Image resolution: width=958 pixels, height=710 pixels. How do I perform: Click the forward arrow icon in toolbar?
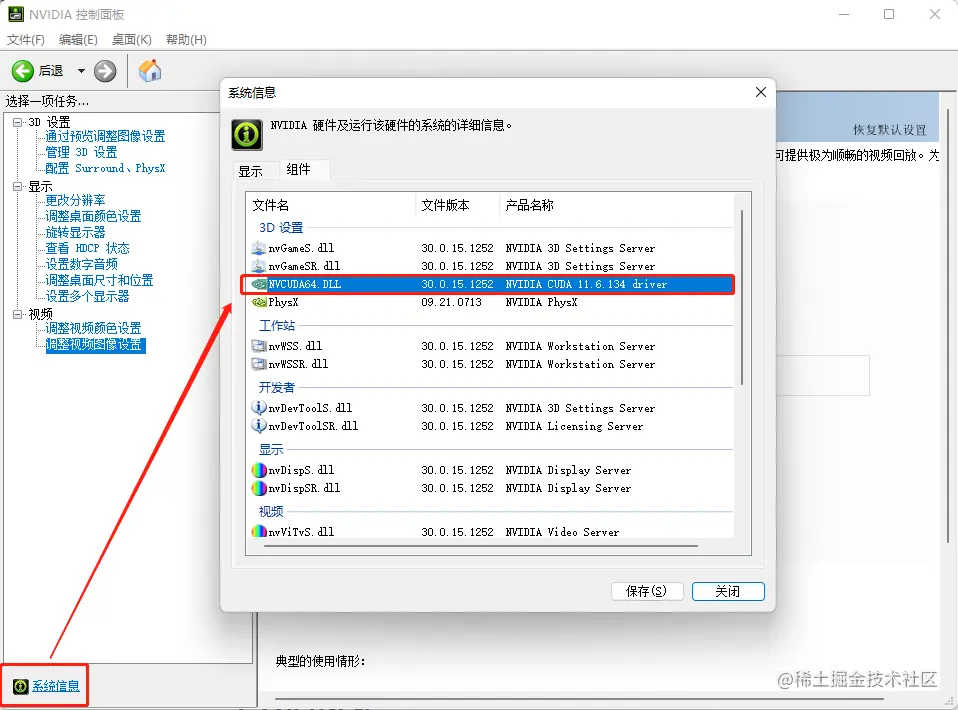tap(105, 71)
